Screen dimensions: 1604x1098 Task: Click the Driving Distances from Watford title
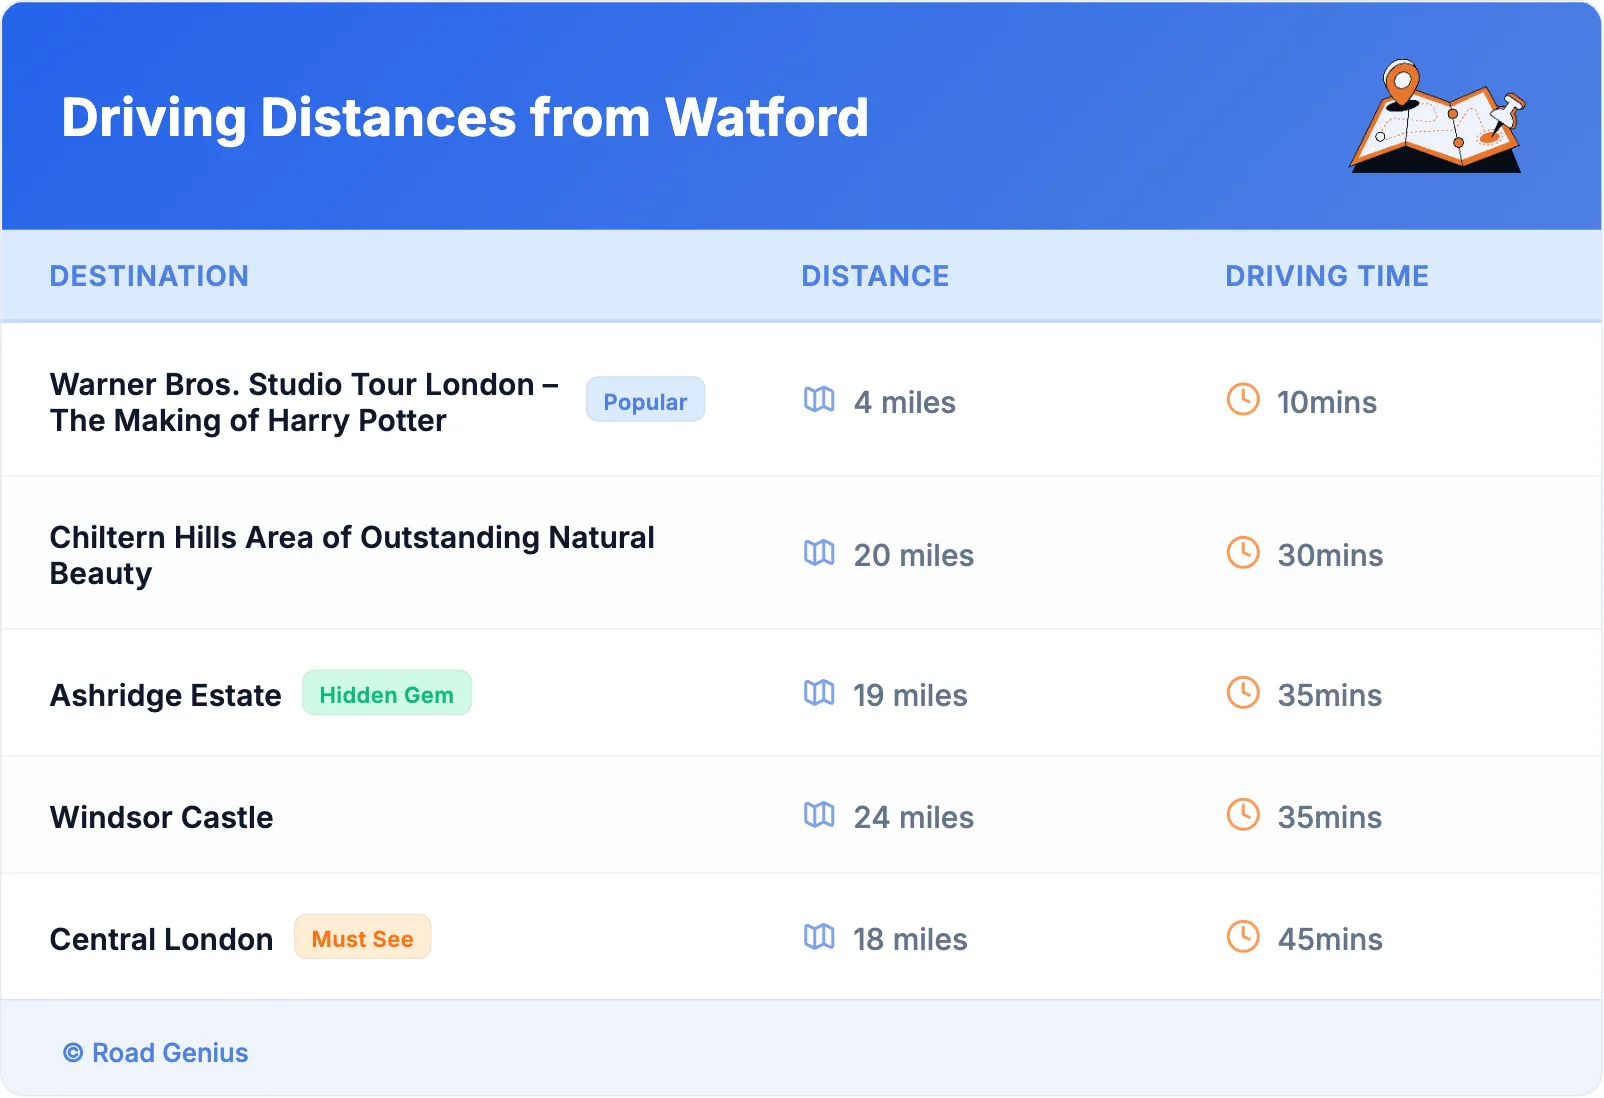[465, 117]
